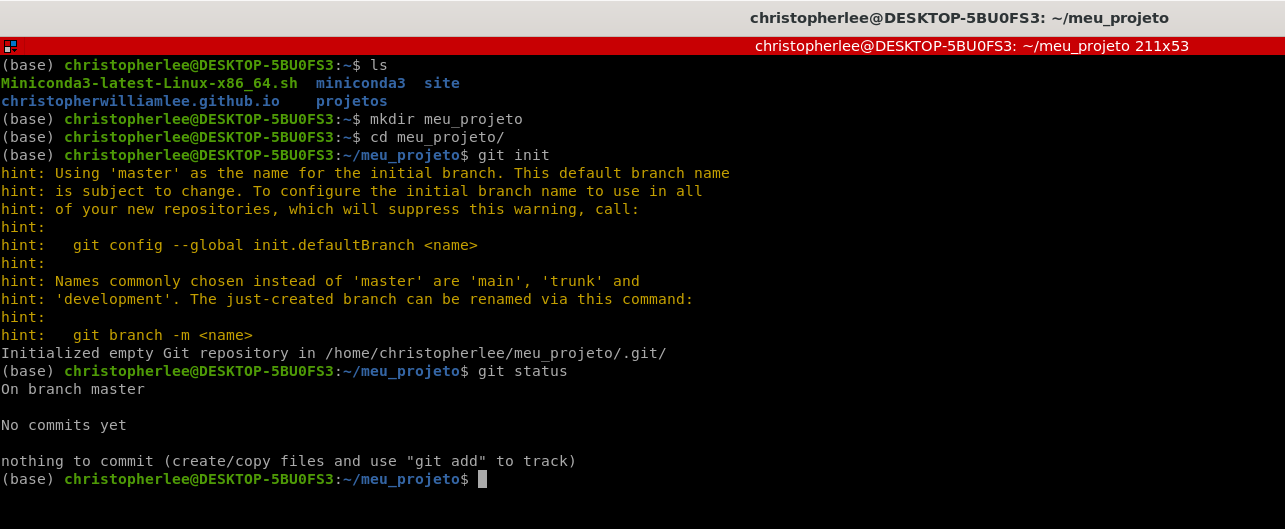Click the red terminal title bar
This screenshot has width=1285, height=529.
coord(642,46)
